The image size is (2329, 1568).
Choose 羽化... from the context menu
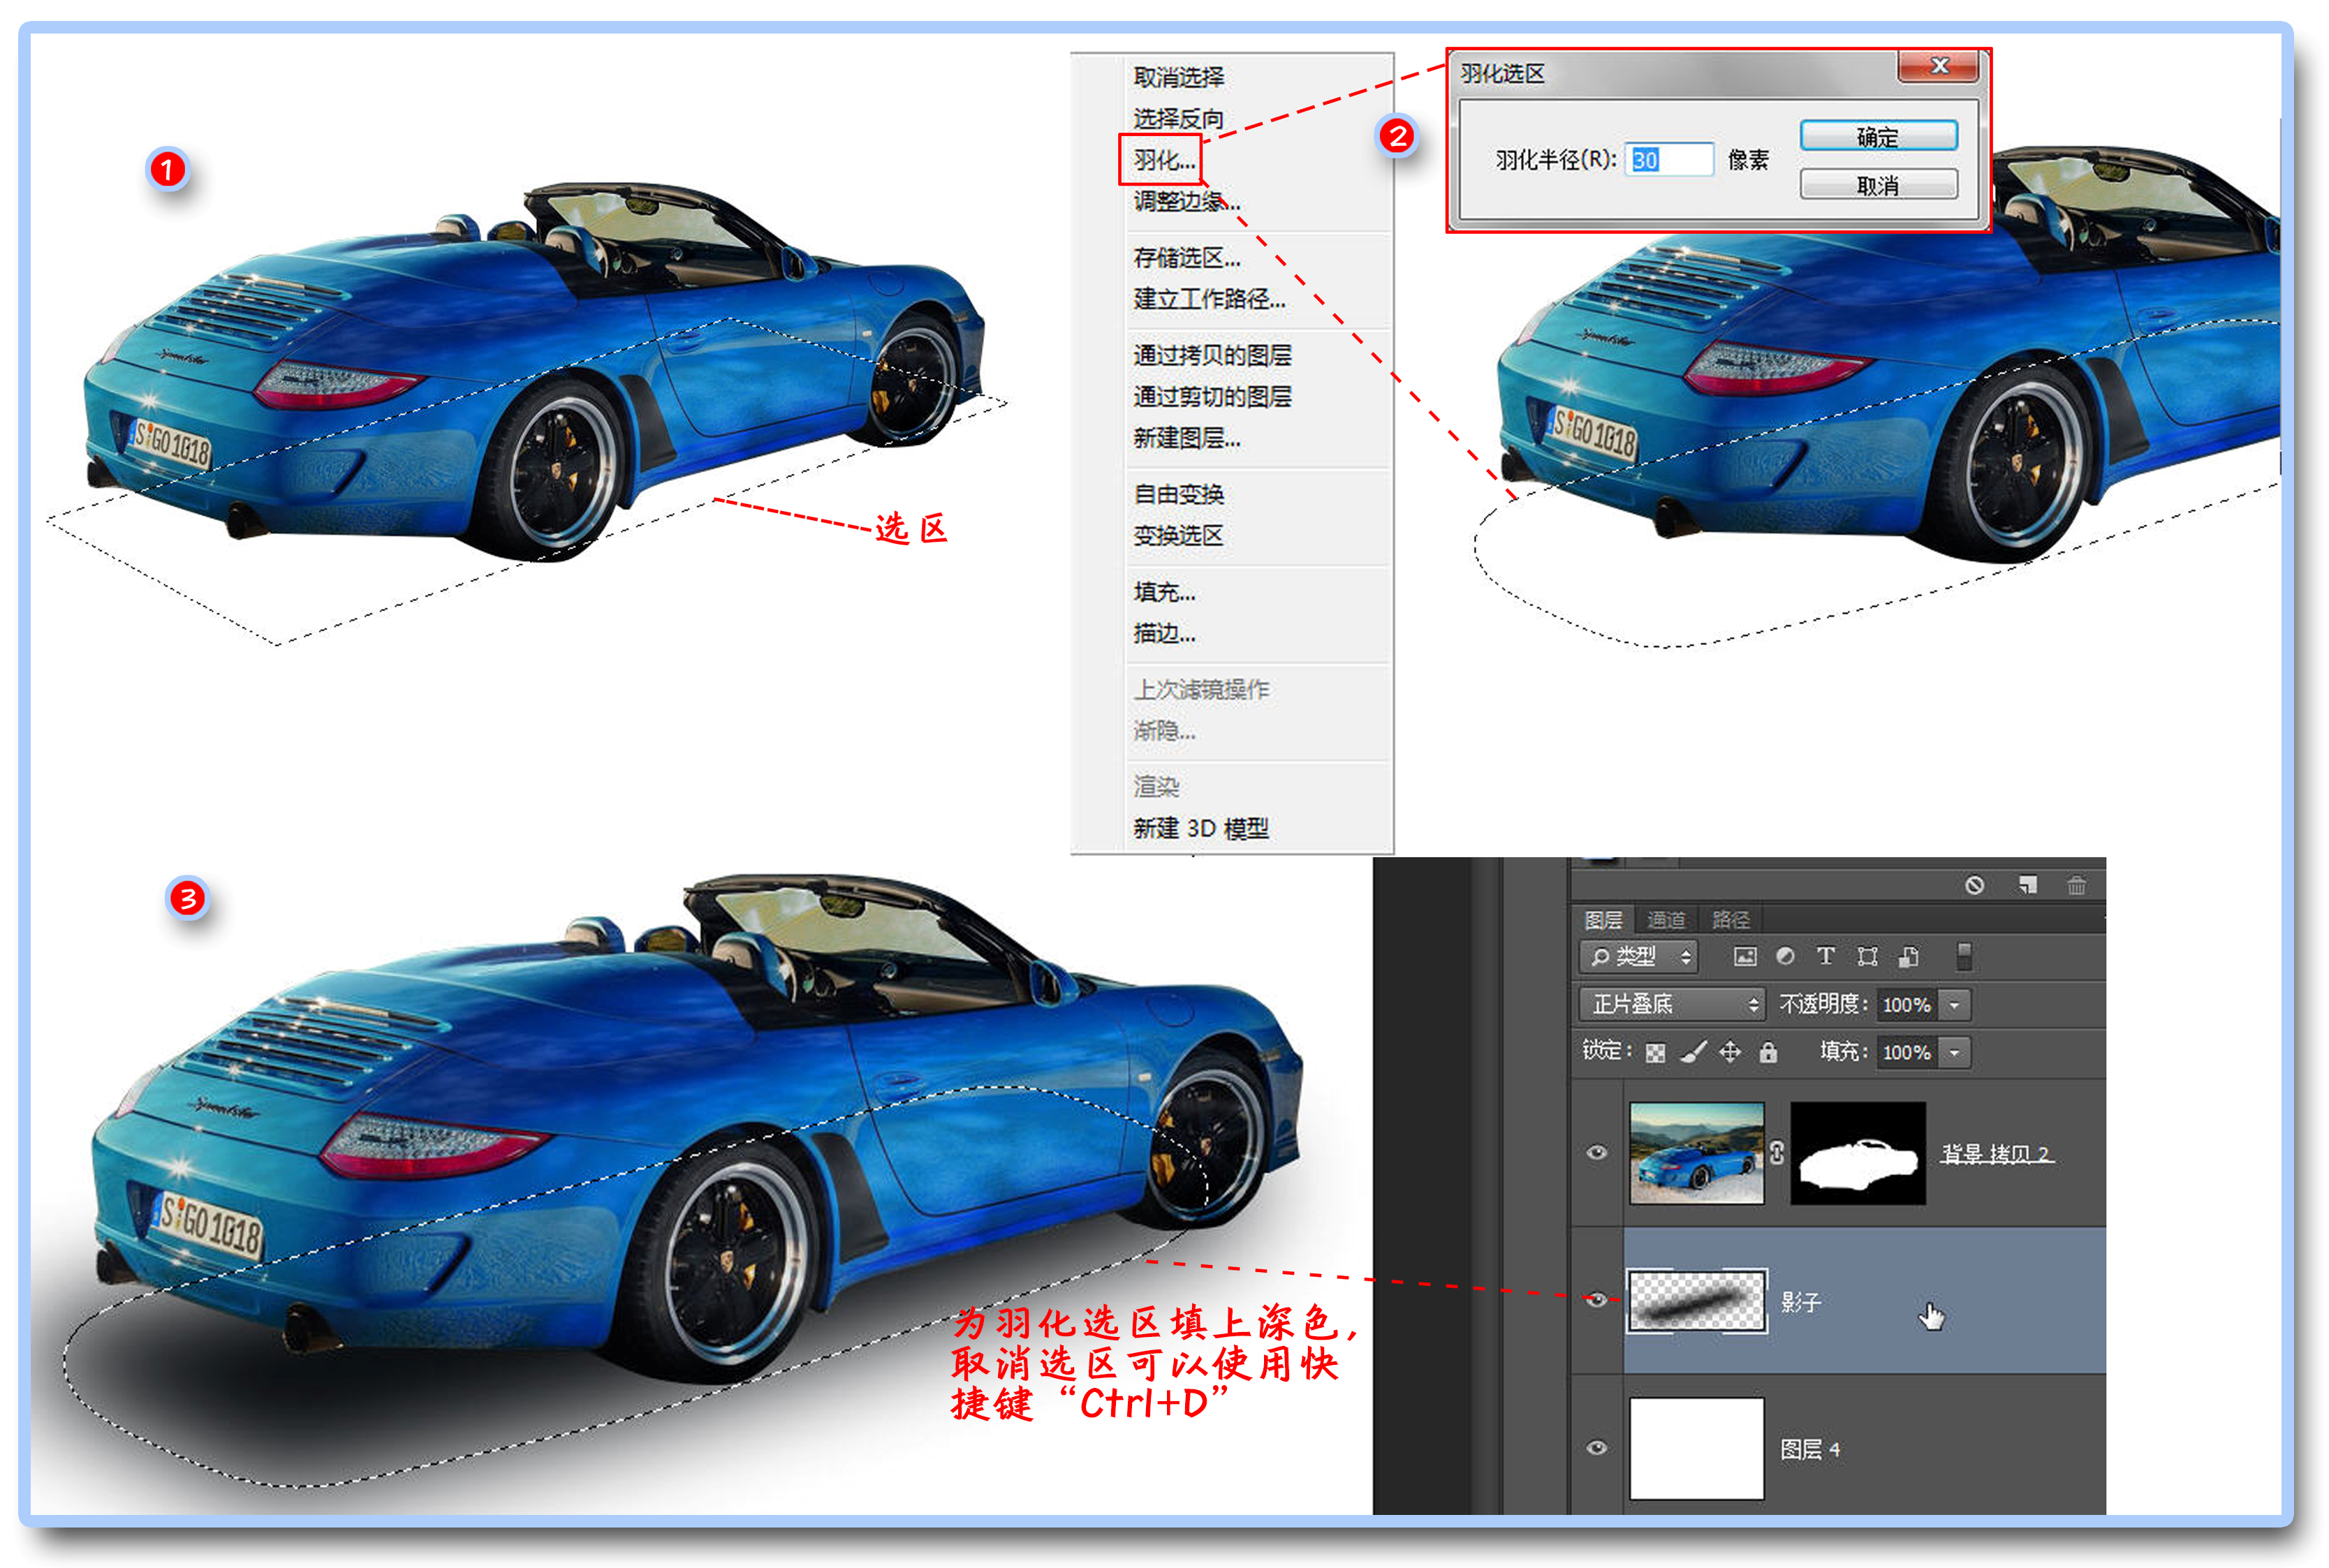(x=1163, y=160)
